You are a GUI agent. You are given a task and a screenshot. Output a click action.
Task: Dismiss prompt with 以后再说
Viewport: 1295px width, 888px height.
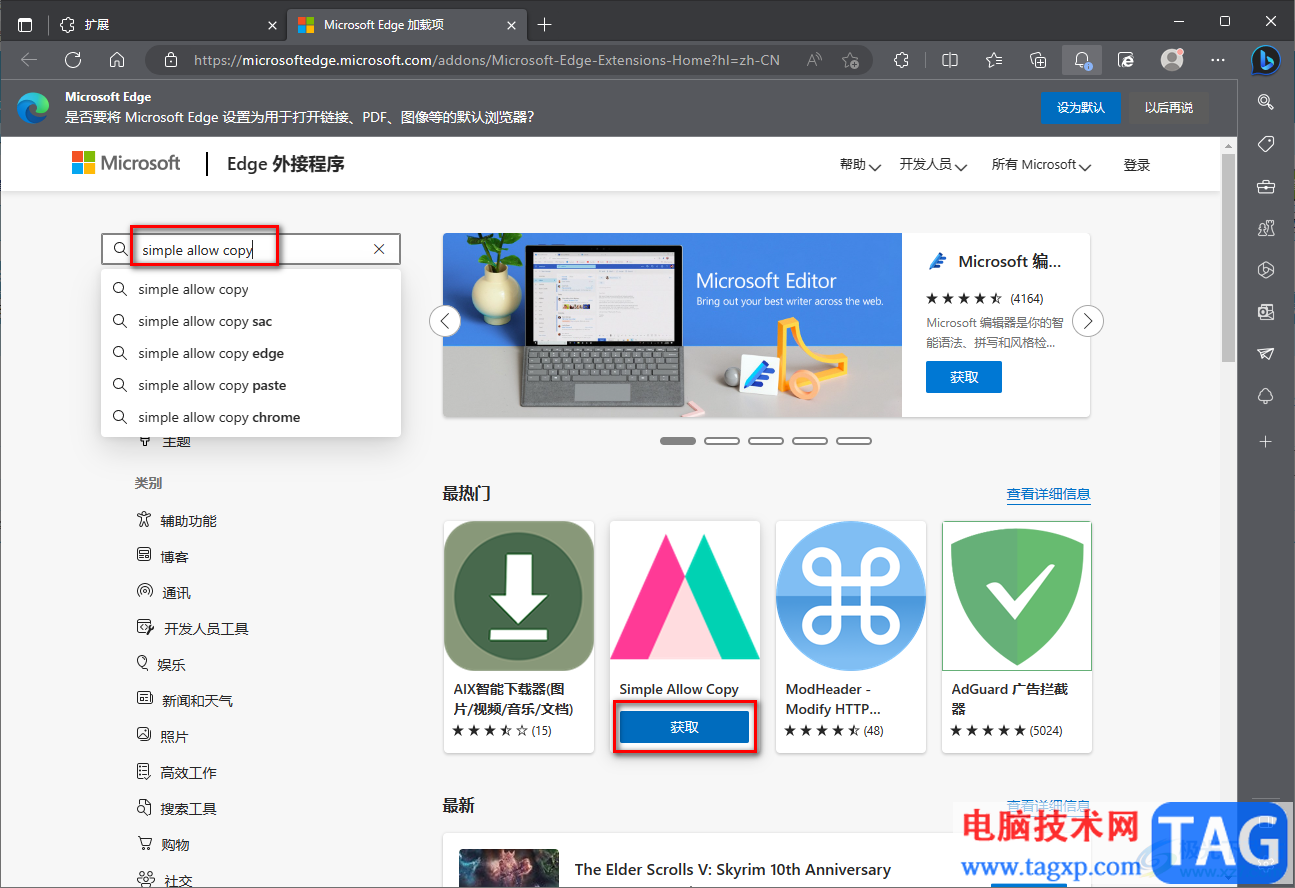pyautogui.click(x=1169, y=107)
